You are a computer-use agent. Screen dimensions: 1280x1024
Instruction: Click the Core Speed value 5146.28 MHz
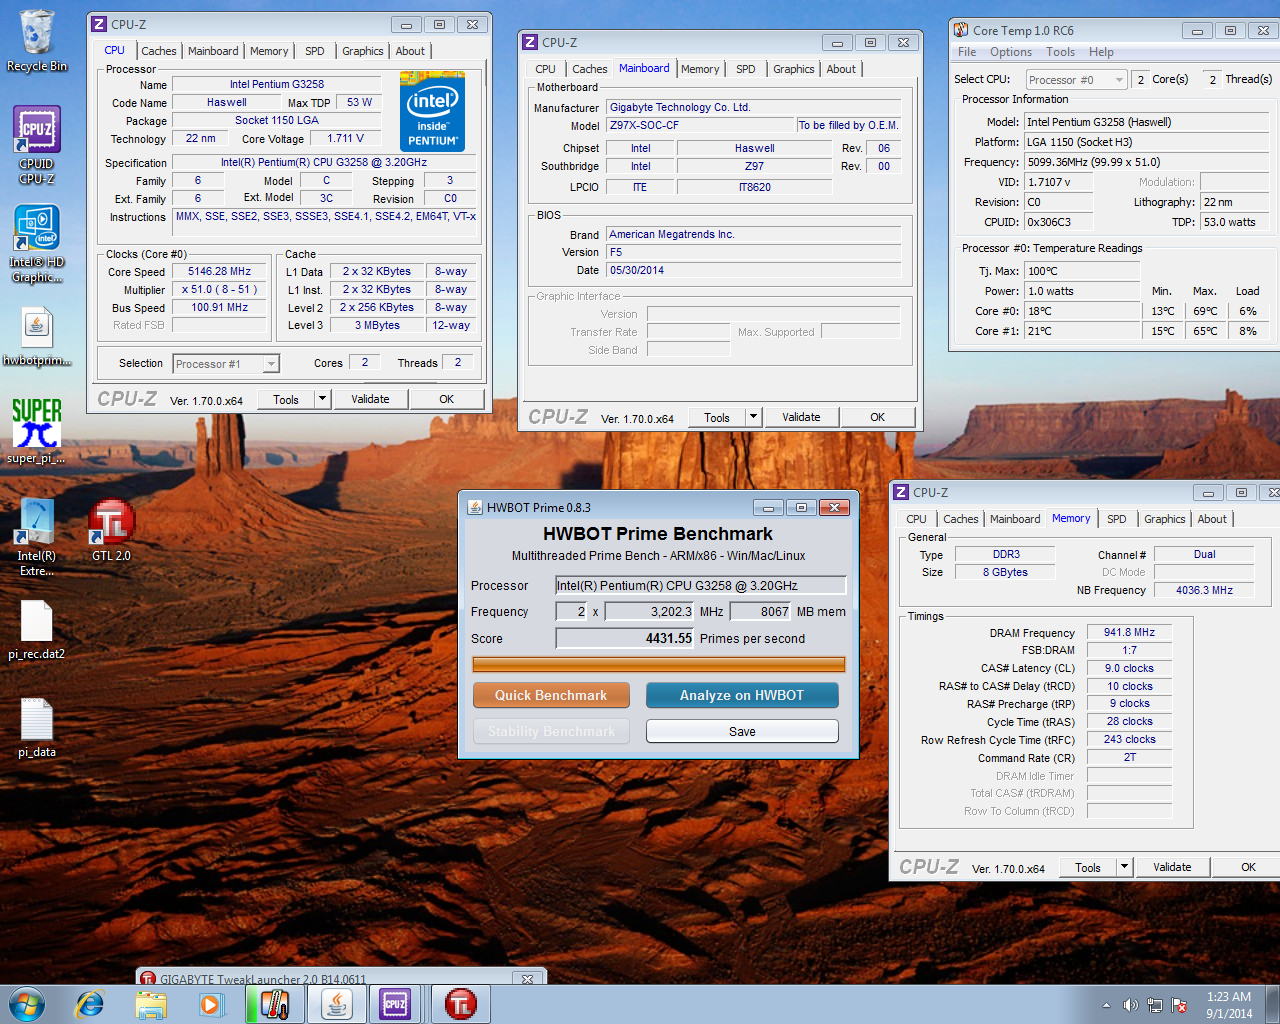(x=220, y=271)
